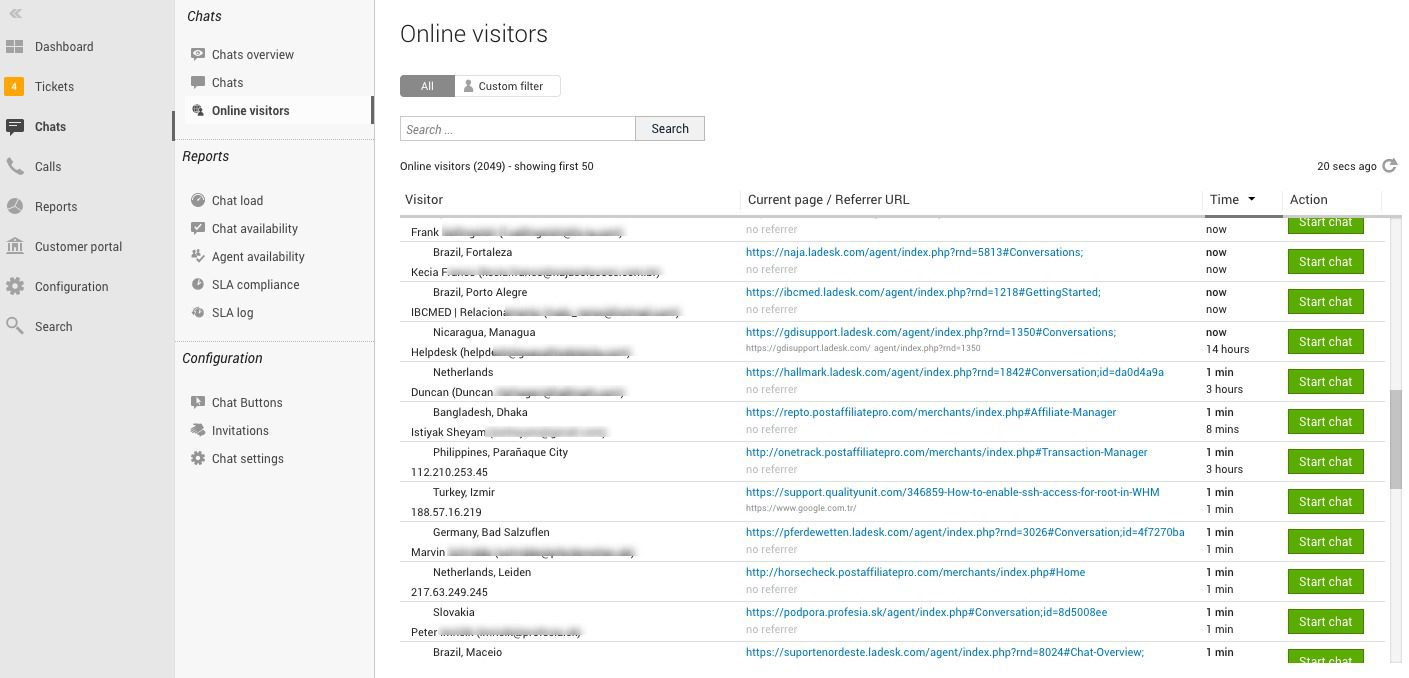
Task: Sort by the Time column arrow
Action: 1251,199
